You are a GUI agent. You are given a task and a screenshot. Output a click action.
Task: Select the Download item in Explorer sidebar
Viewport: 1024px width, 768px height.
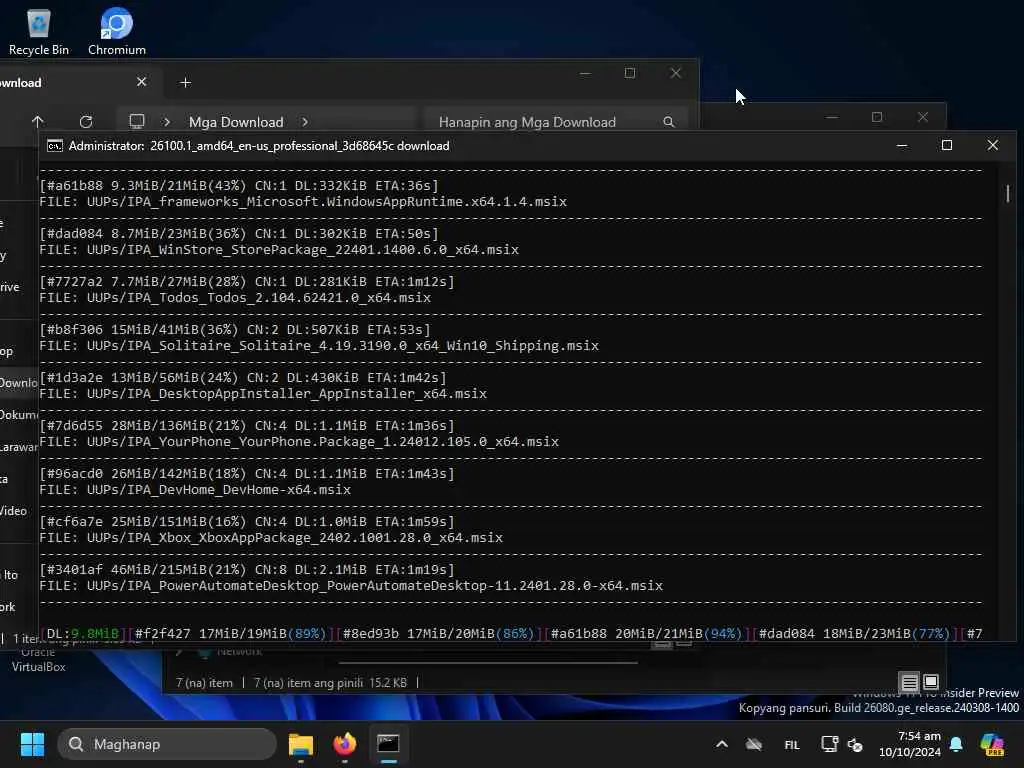click(x=18, y=383)
